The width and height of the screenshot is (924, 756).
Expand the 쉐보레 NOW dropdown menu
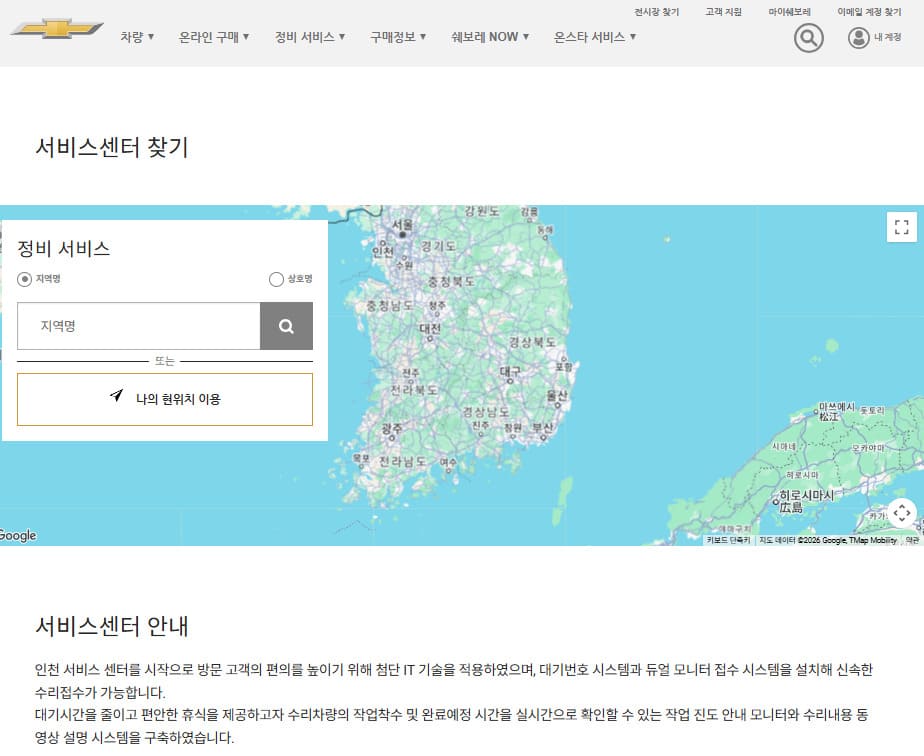490,37
